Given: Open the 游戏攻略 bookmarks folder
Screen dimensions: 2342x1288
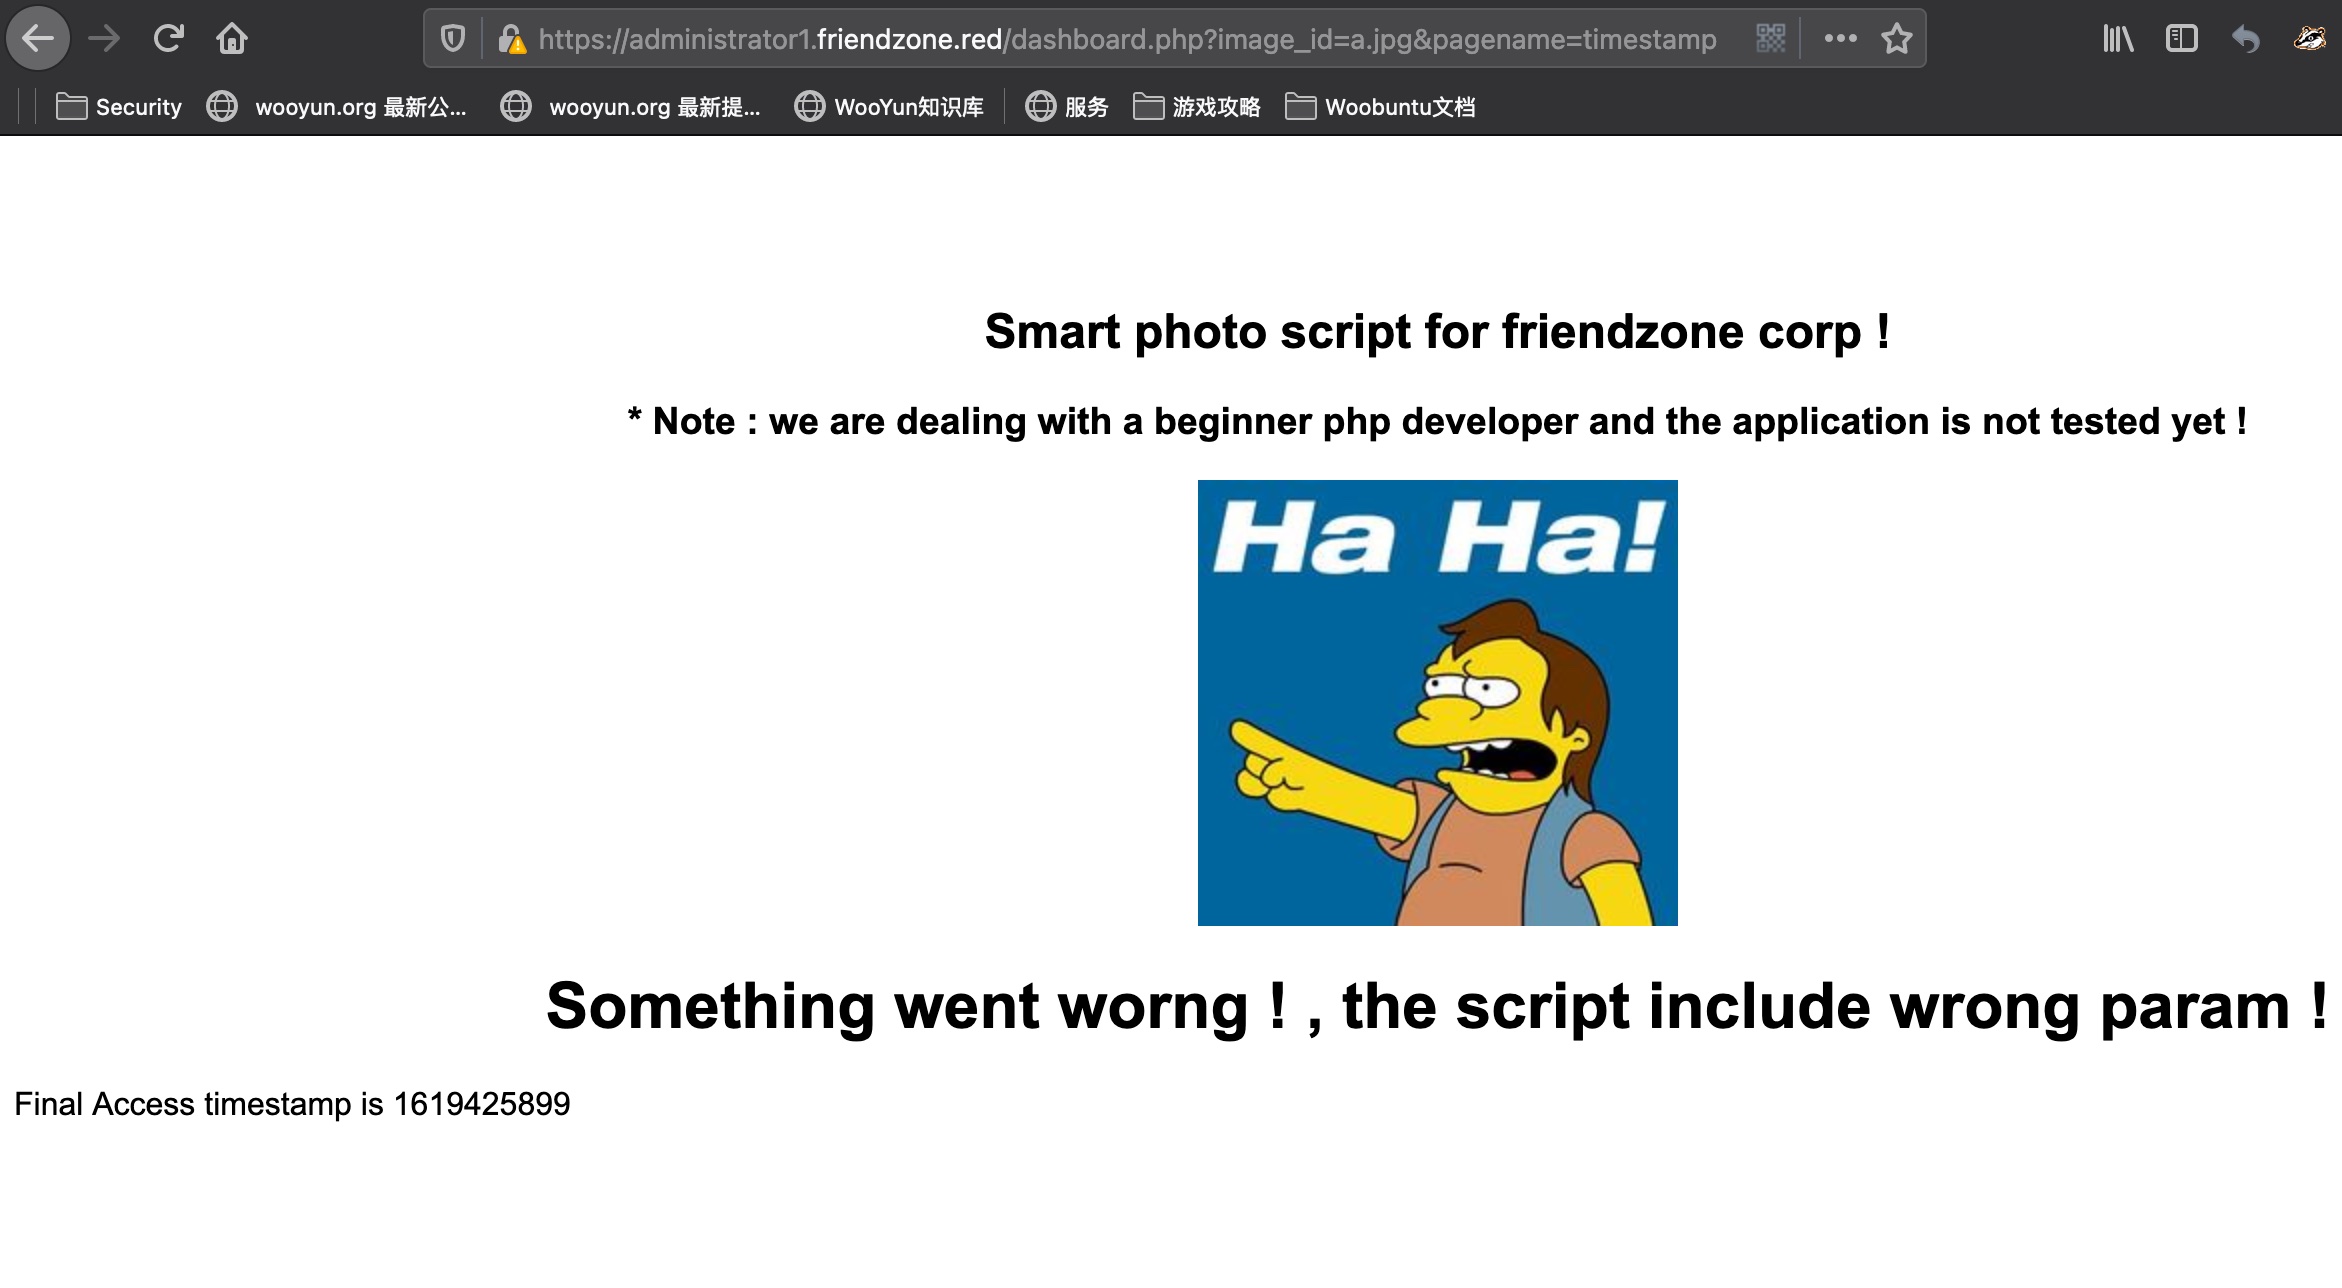Looking at the screenshot, I should tap(1197, 107).
